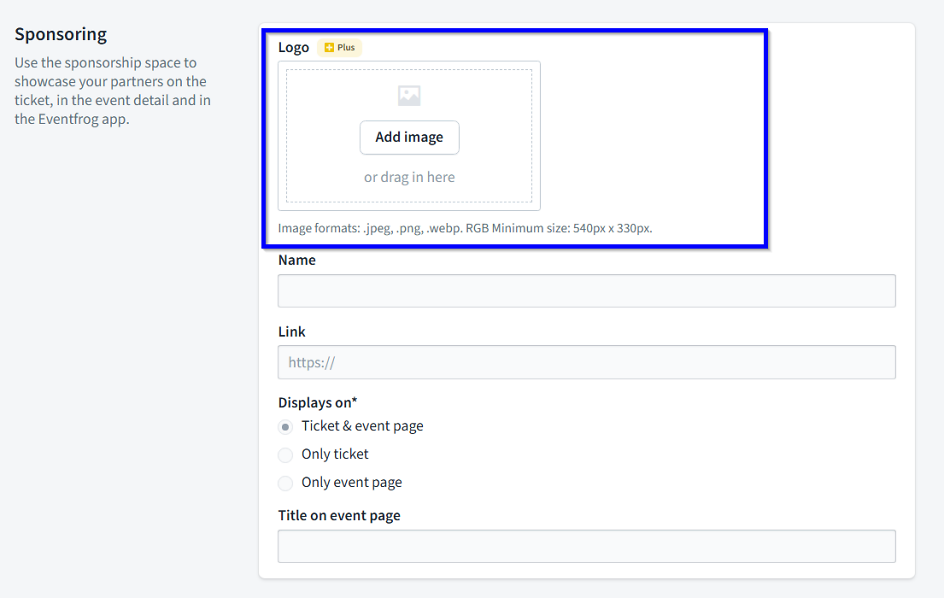Screen dimensions: 944x598
Task: Click the Sponsoring description paragraph
Action: (110, 91)
